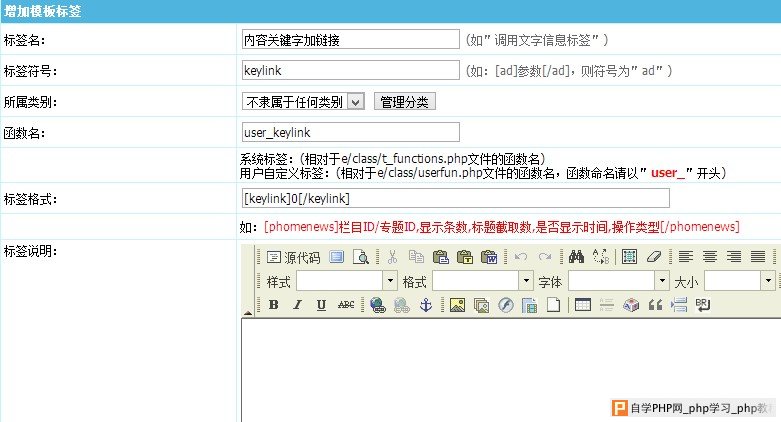Click the 源代码 source code button

tap(293, 257)
